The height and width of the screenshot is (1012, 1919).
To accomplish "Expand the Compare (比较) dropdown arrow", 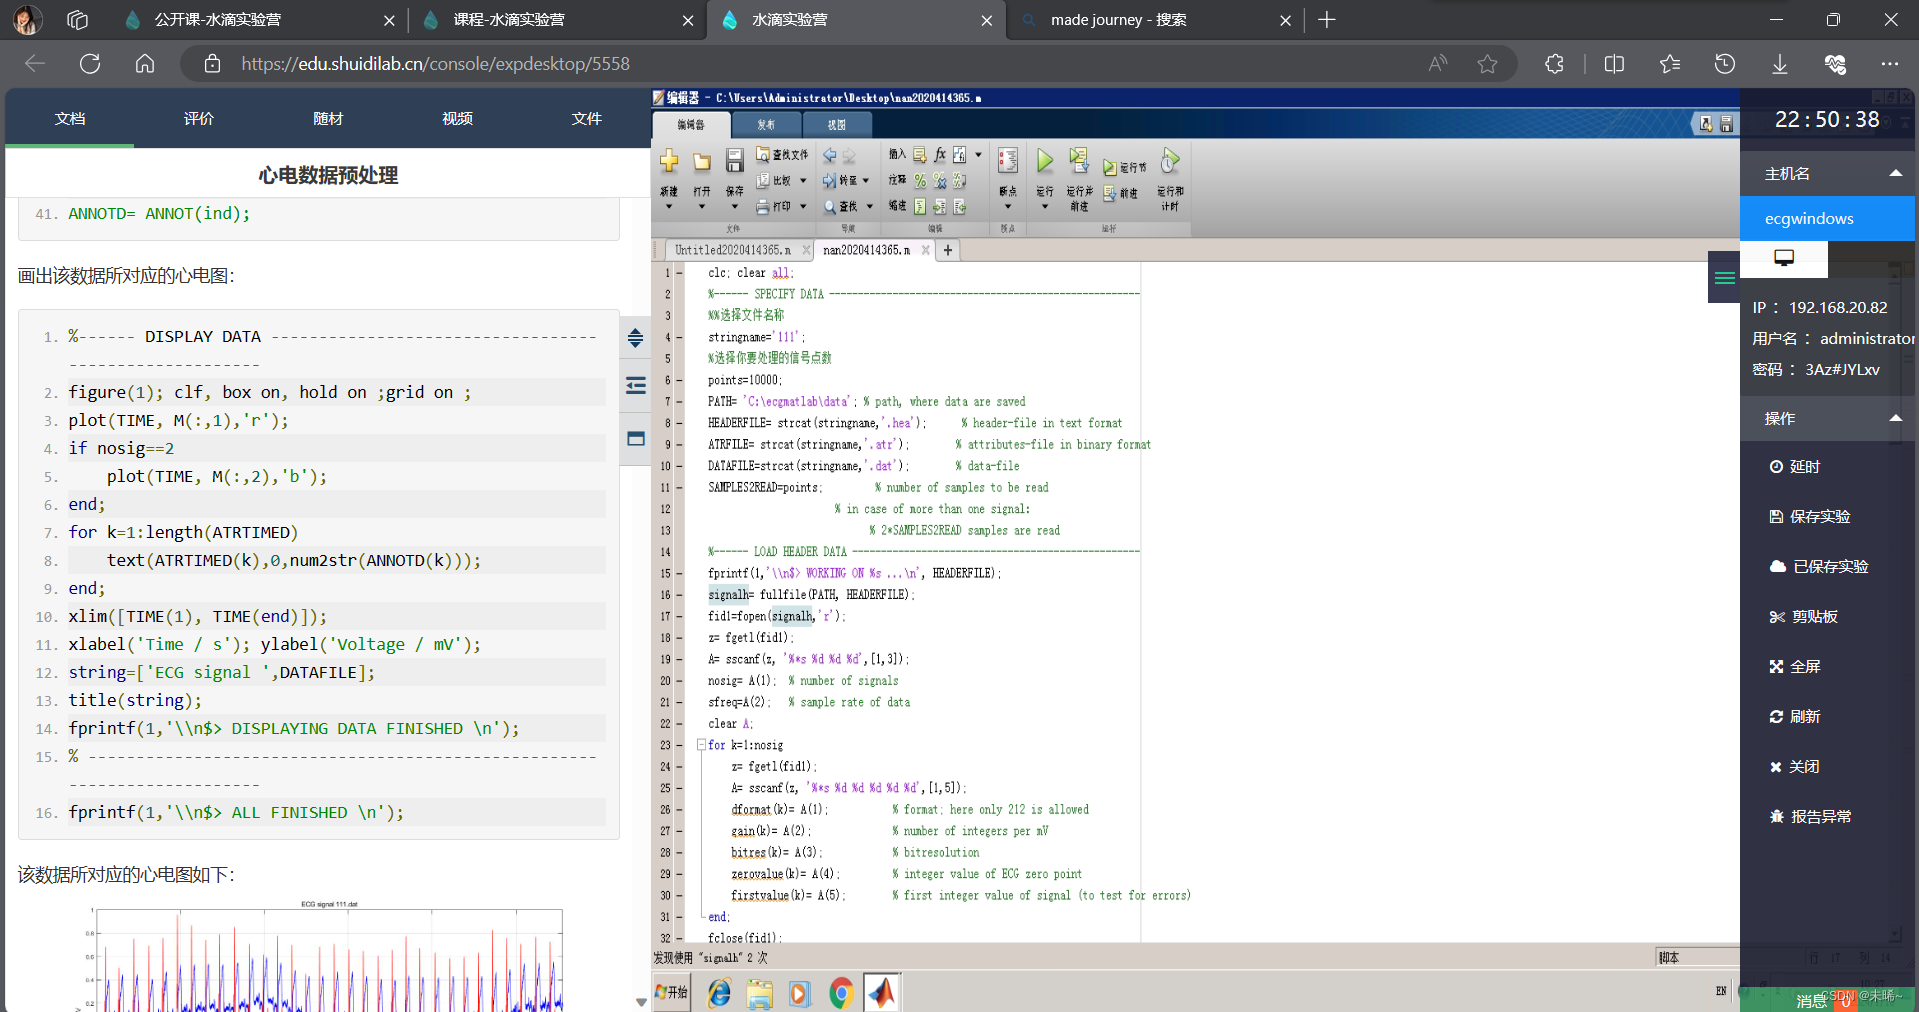I will point(803,181).
